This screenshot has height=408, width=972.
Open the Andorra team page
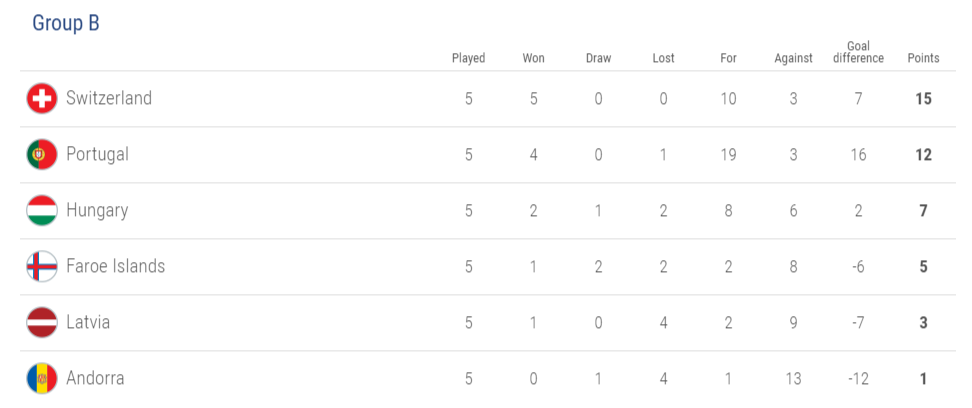(95, 378)
